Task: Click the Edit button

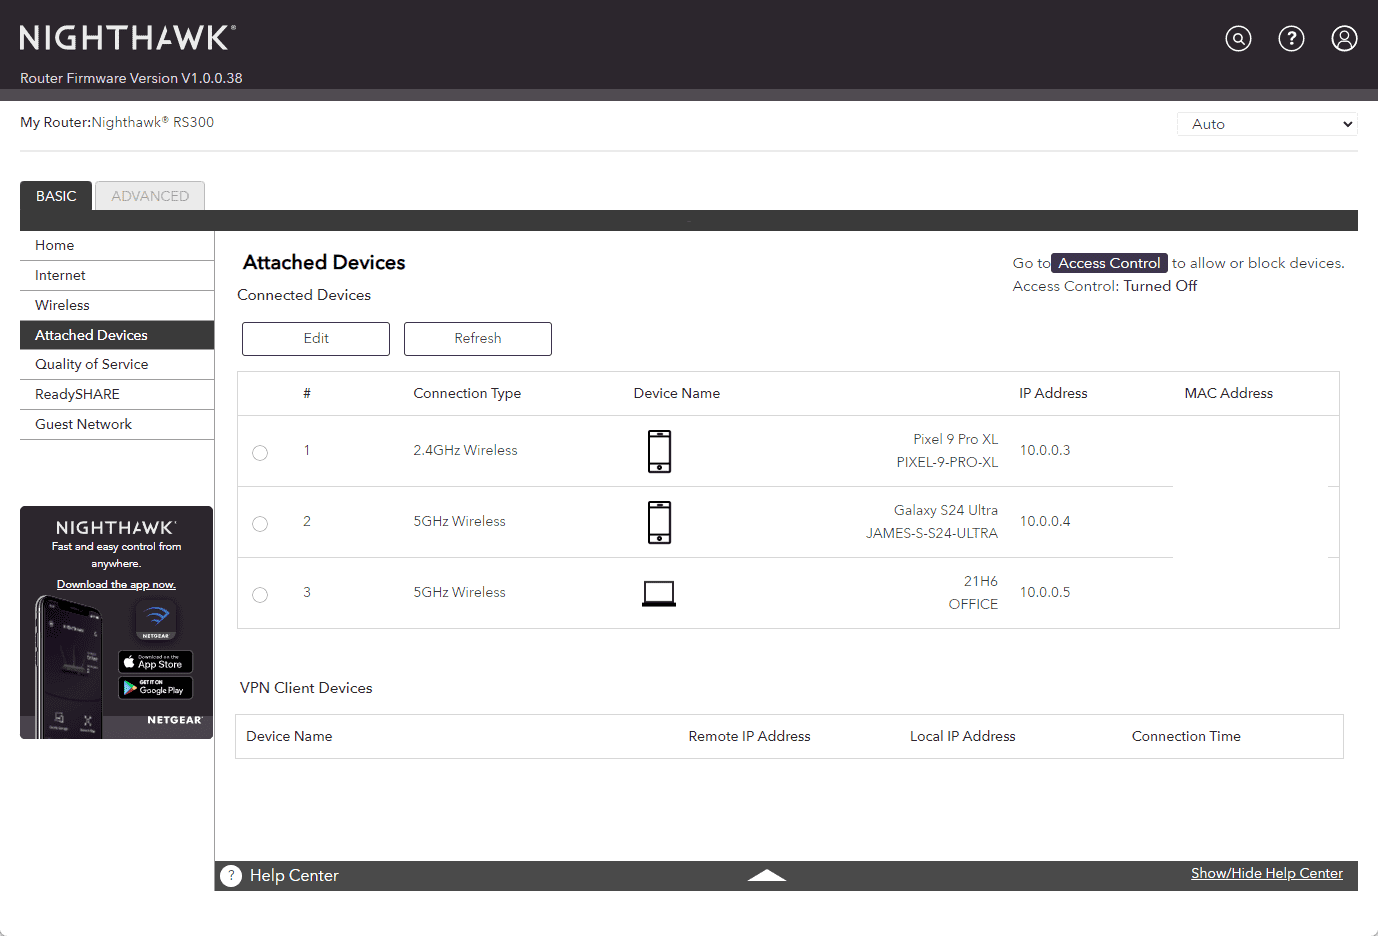Action: click(x=316, y=339)
